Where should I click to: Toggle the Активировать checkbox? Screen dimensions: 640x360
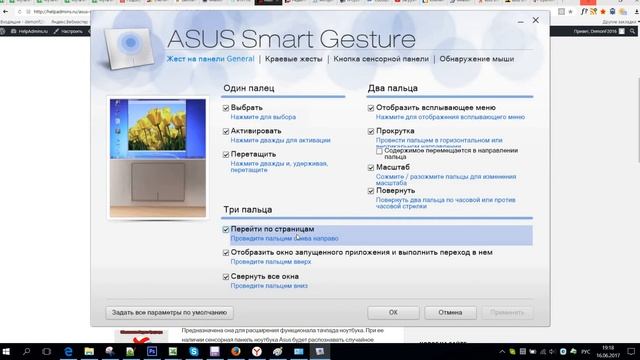point(226,131)
